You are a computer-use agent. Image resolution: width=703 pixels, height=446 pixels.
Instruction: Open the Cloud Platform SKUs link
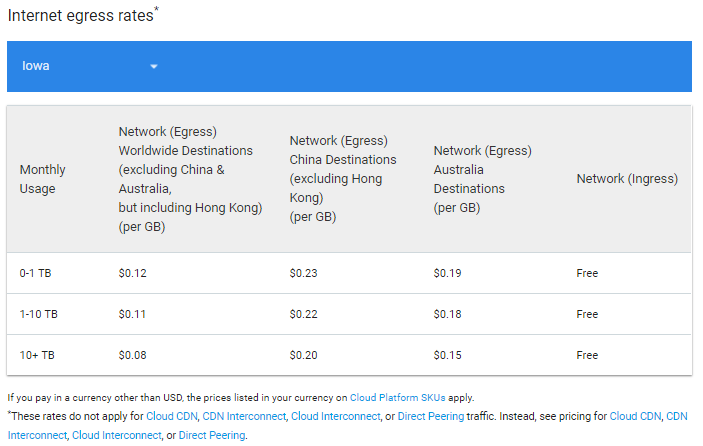click(397, 398)
